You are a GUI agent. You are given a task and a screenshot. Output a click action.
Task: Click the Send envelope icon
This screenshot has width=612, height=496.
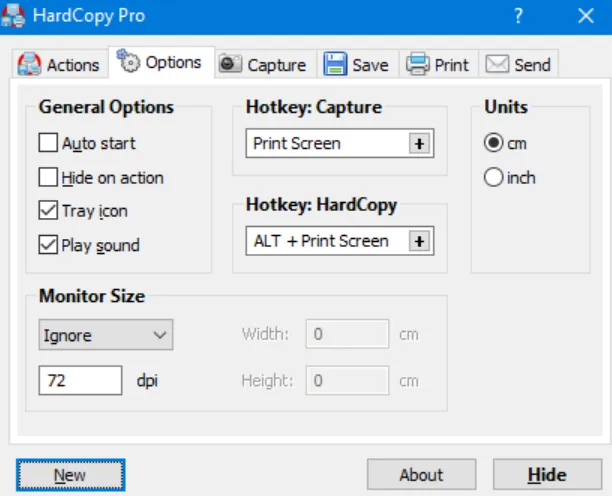[x=497, y=64]
